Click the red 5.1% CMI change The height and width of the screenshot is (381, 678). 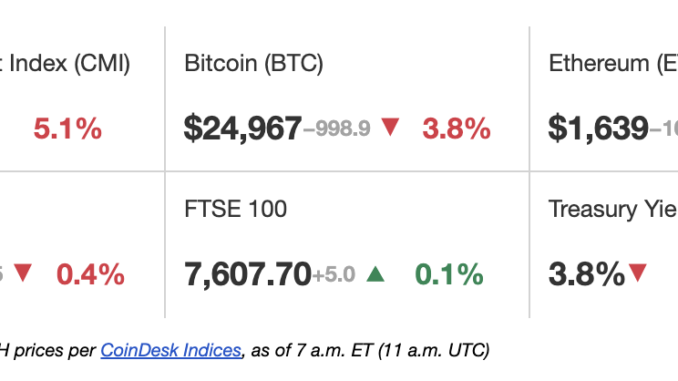point(67,128)
